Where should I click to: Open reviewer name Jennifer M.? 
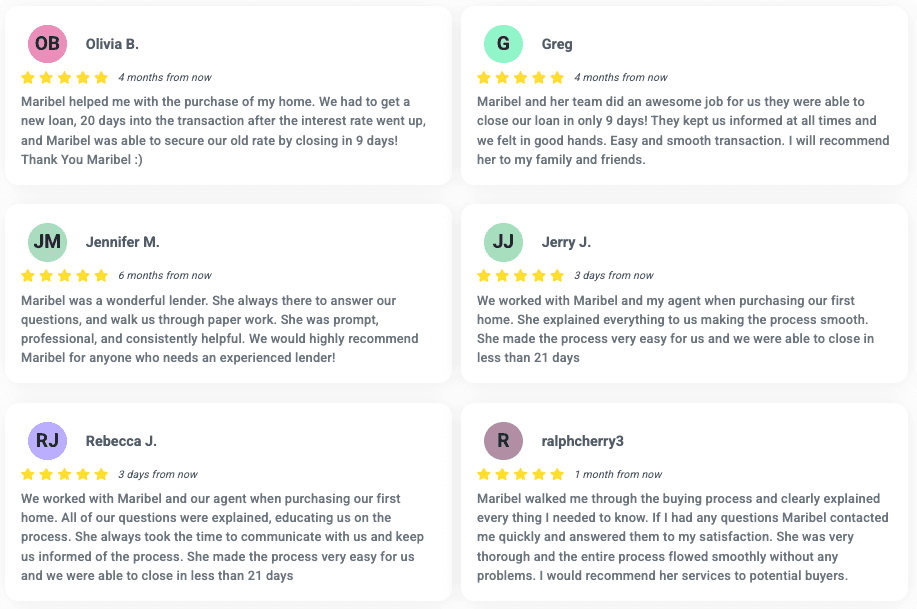pyautogui.click(x=122, y=242)
